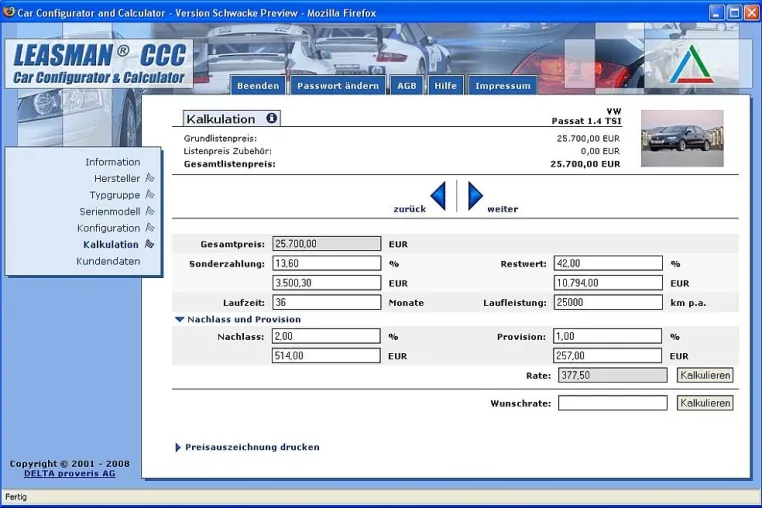This screenshot has width=762, height=508.
Task: Click the LEASMAN CCC logo
Action: click(99, 64)
